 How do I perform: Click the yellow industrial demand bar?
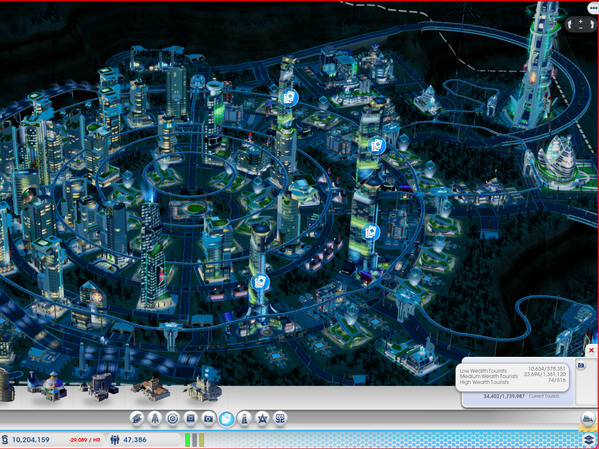[201, 440]
